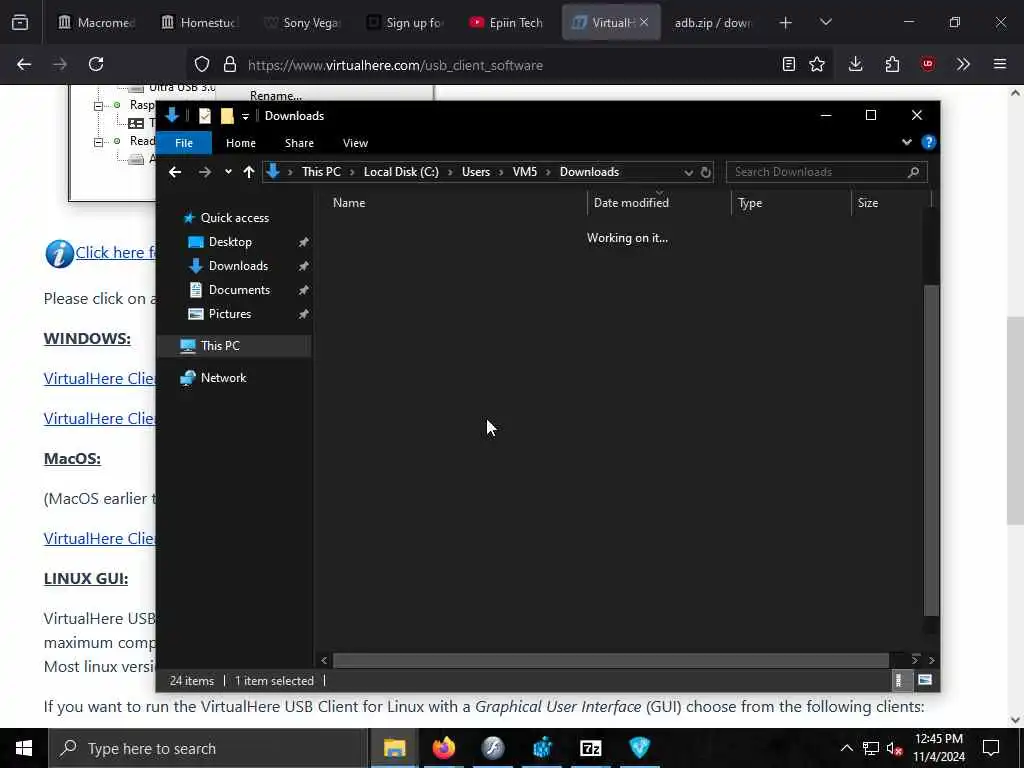List all tabs dropdown arrow
This screenshot has width=1024, height=768.
(x=825, y=22)
